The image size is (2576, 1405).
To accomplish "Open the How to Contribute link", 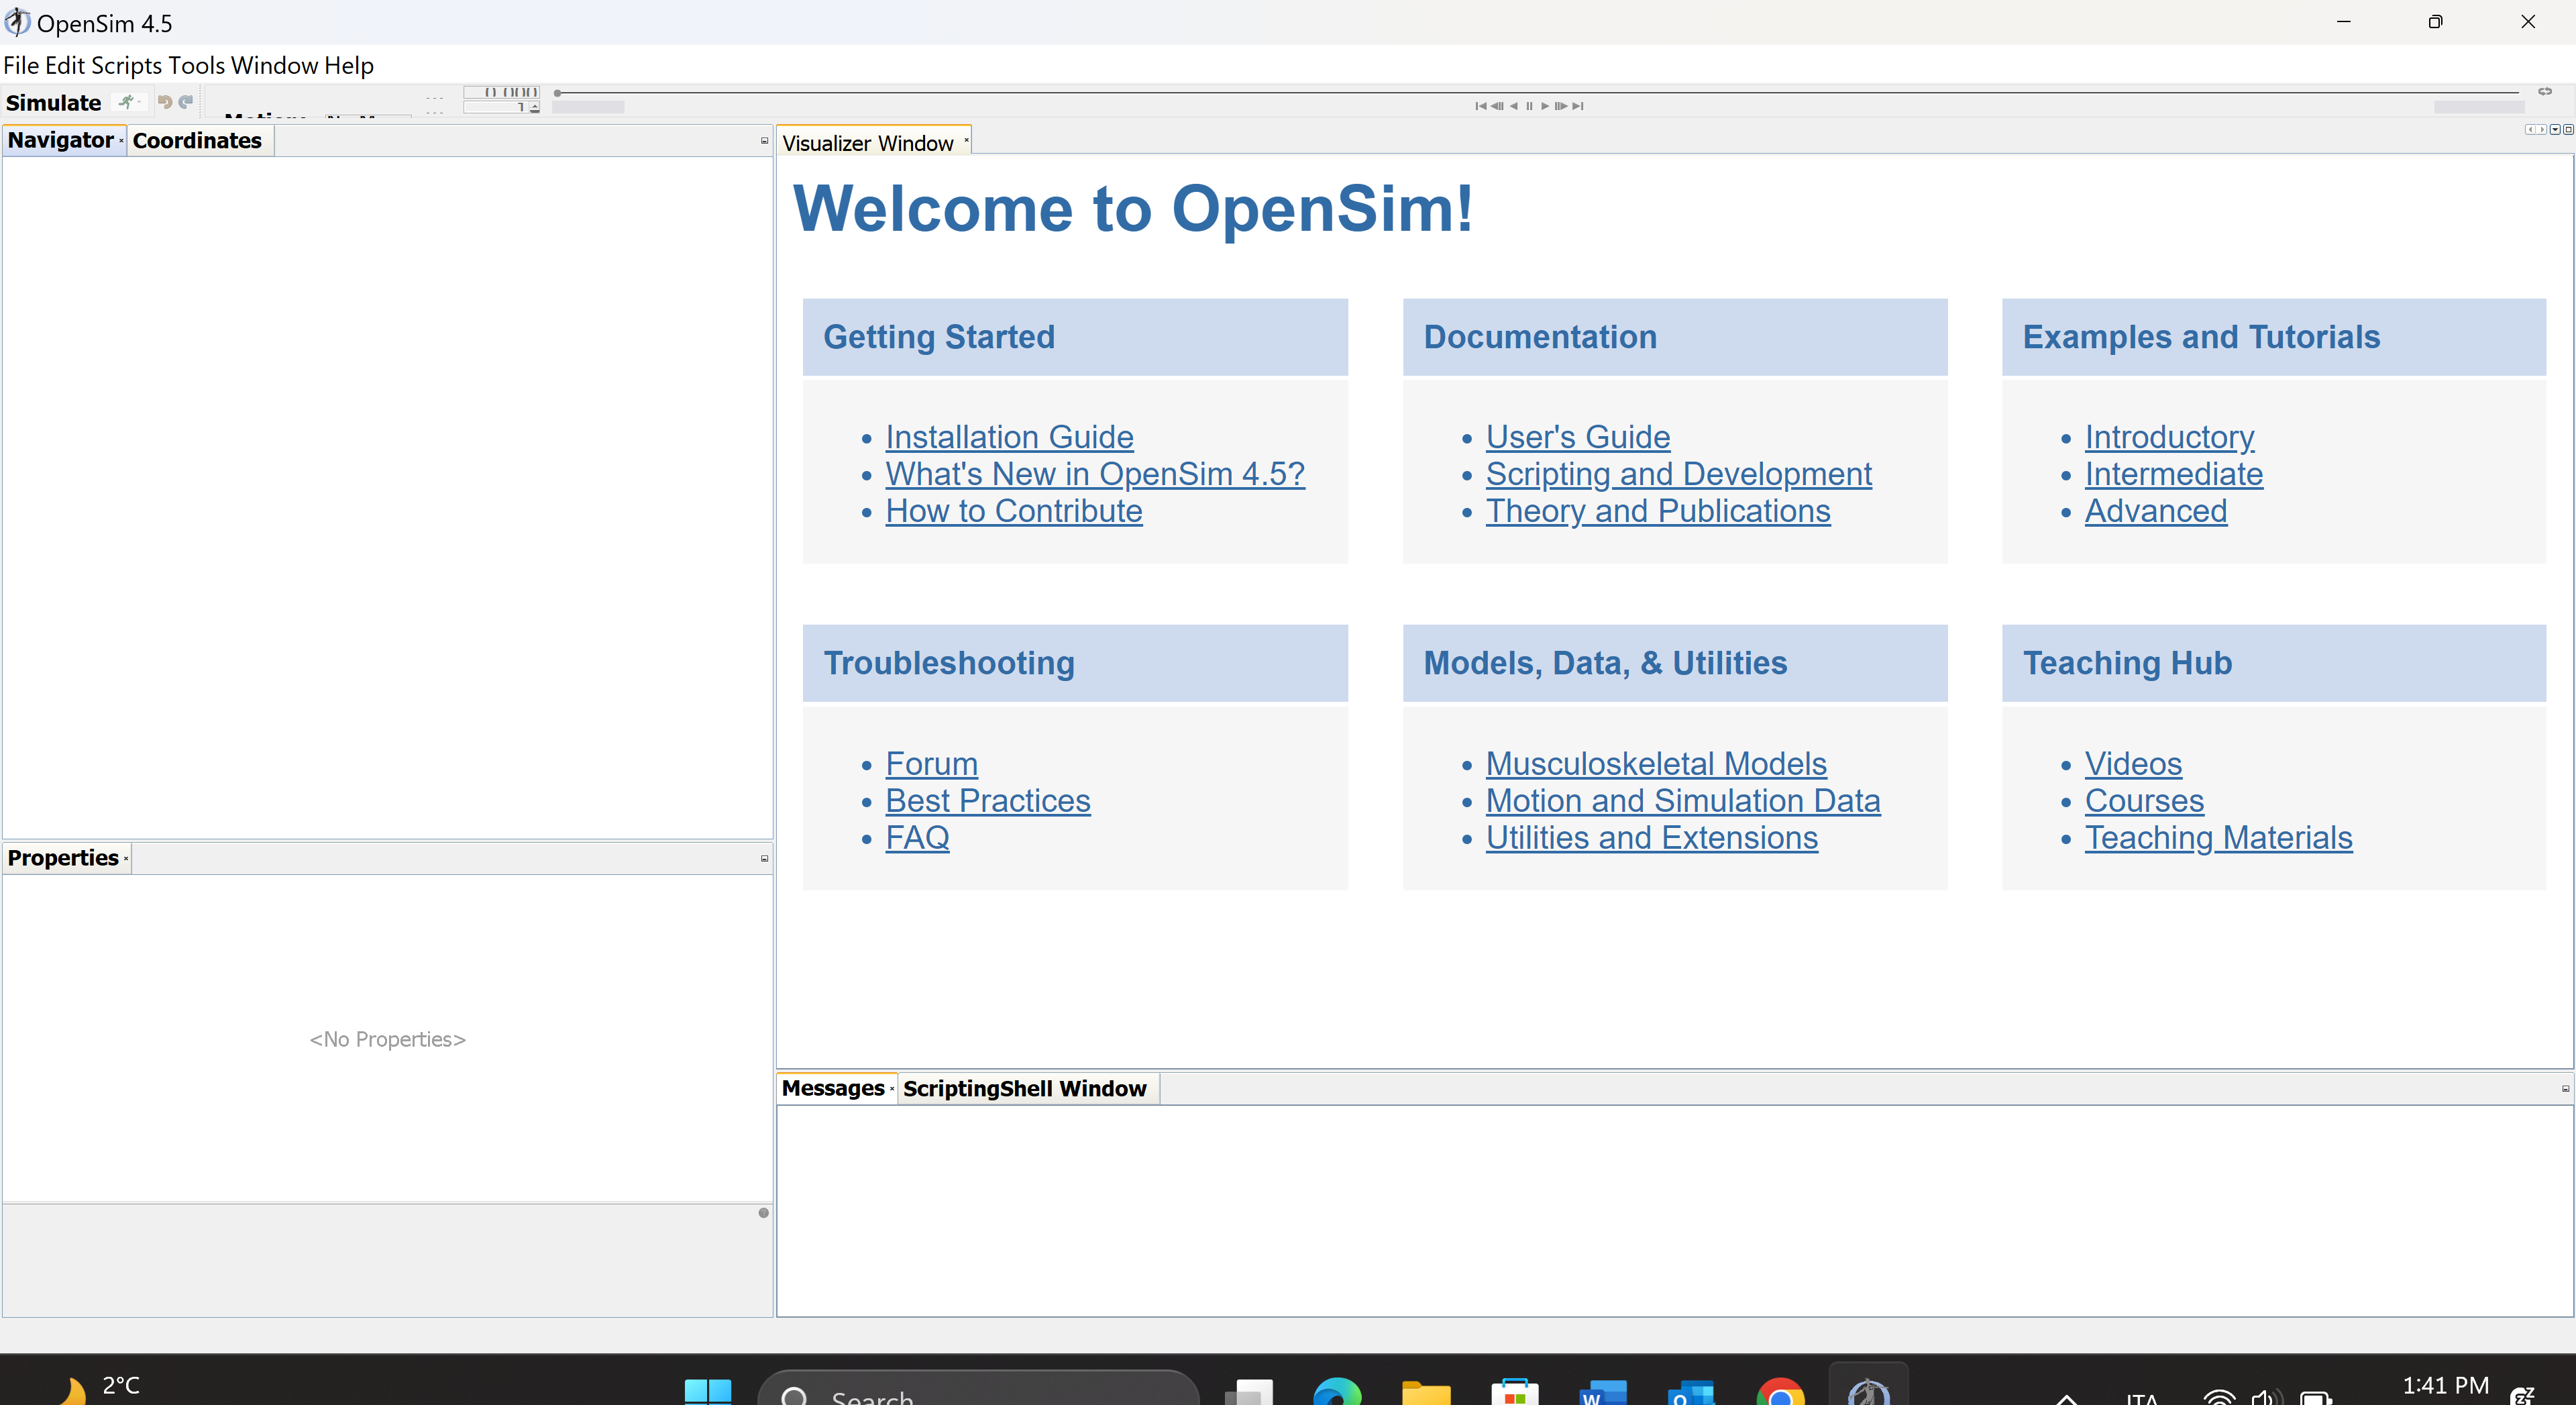I will [x=1014, y=511].
